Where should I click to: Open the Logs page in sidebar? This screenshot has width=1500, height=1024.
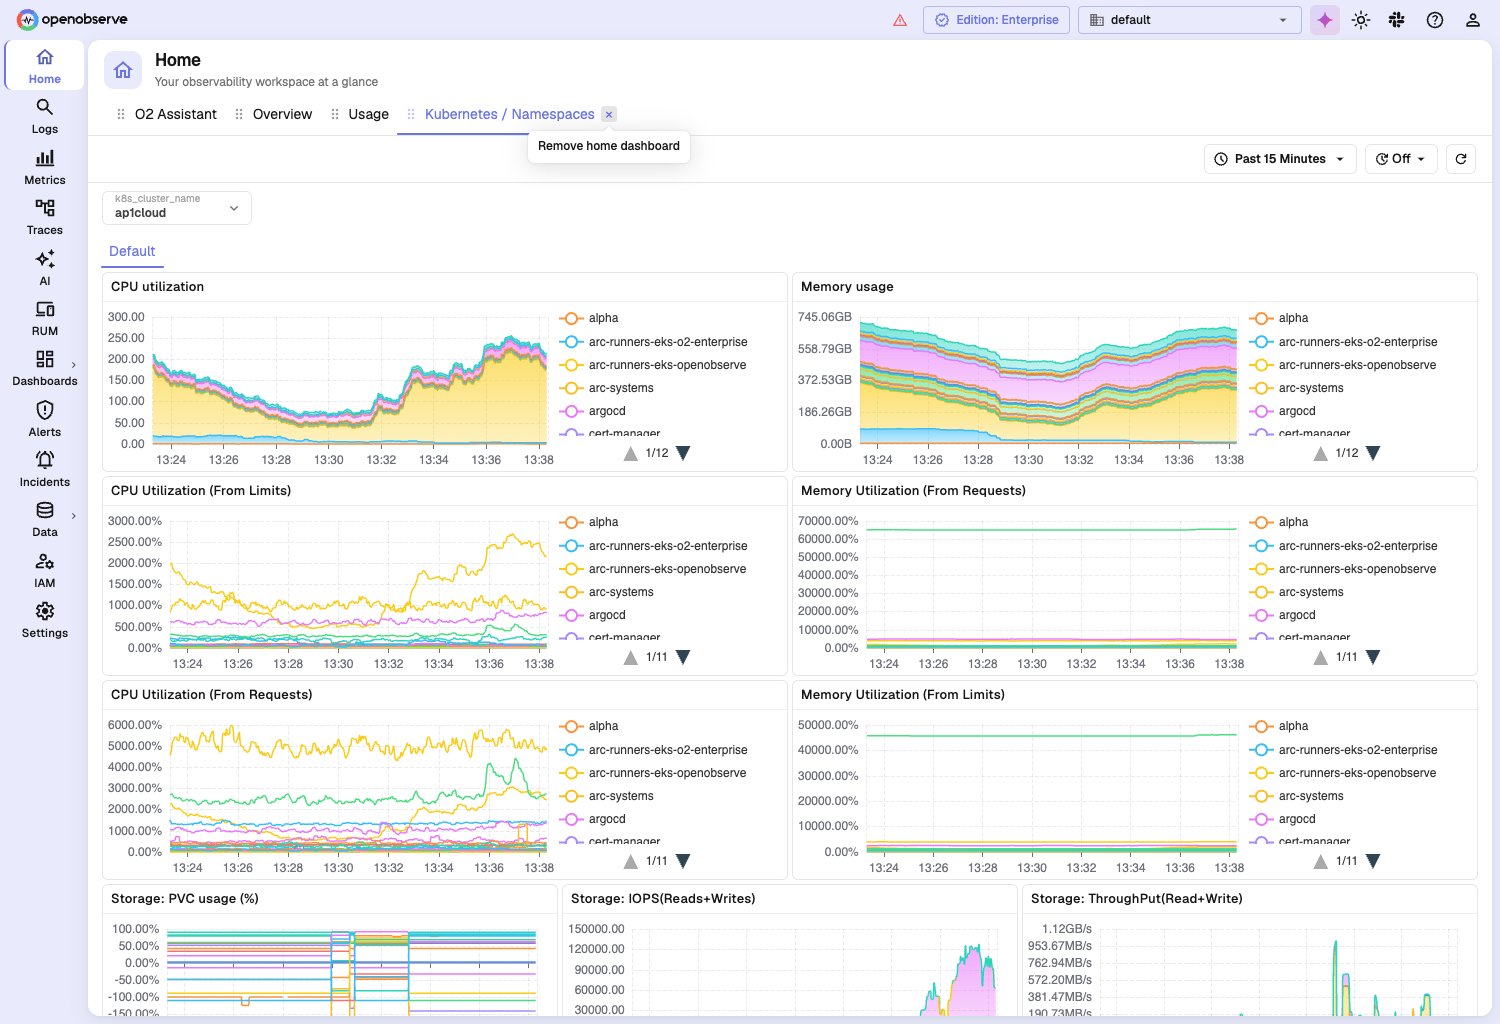click(45, 116)
